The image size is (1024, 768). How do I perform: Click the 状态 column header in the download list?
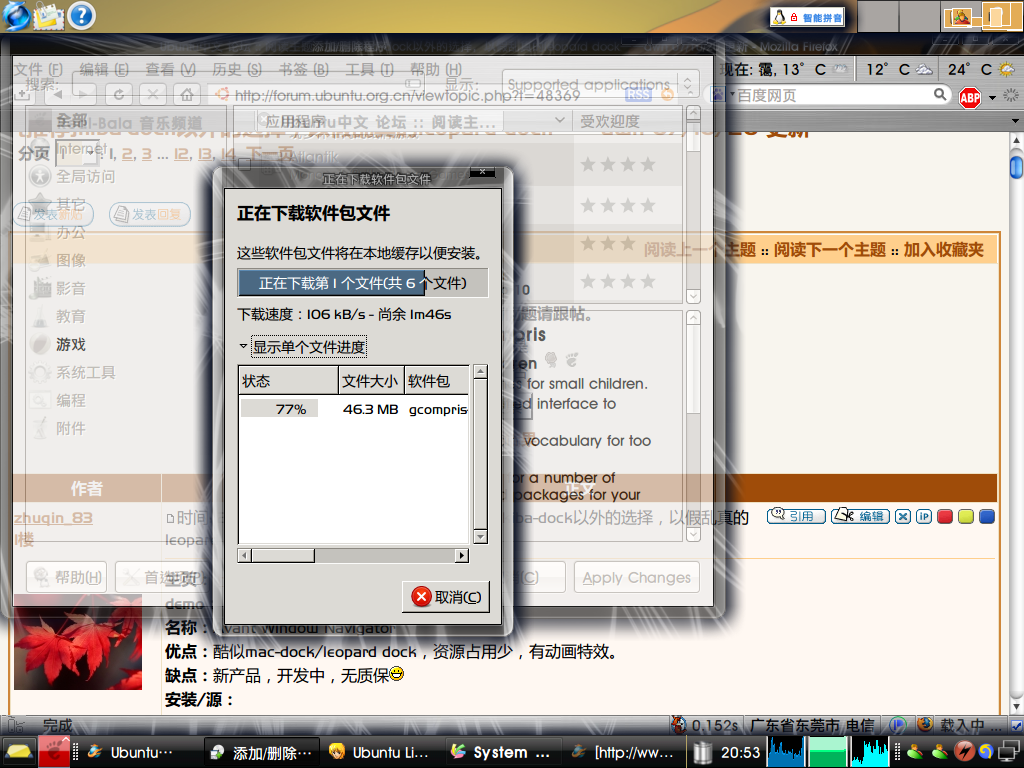[x=289, y=381]
